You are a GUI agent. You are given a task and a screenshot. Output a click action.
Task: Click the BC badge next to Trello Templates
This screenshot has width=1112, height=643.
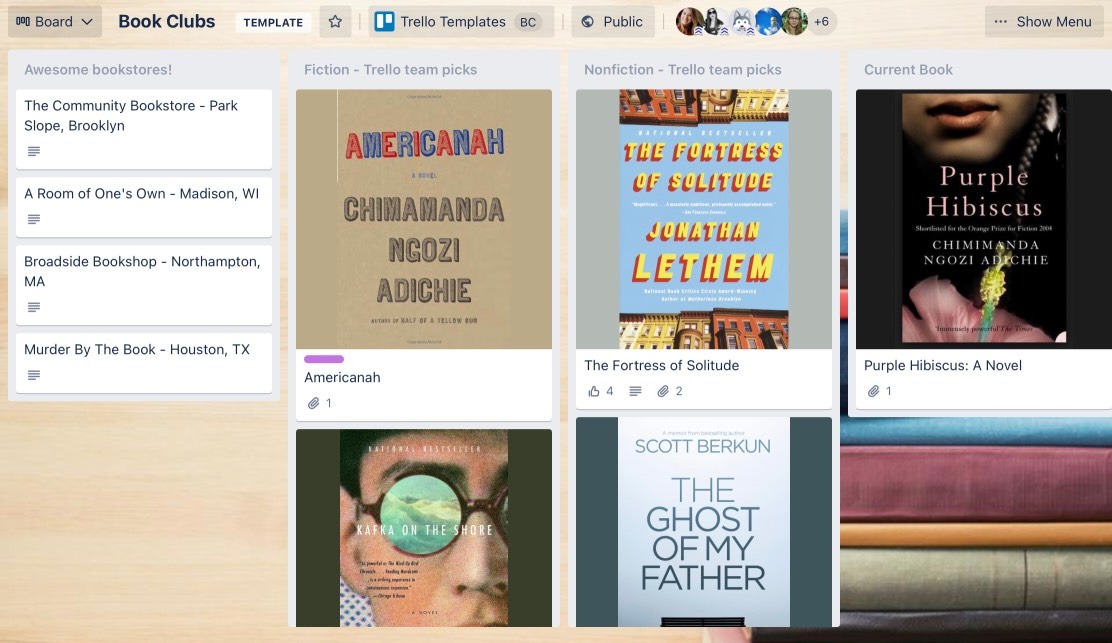(528, 22)
